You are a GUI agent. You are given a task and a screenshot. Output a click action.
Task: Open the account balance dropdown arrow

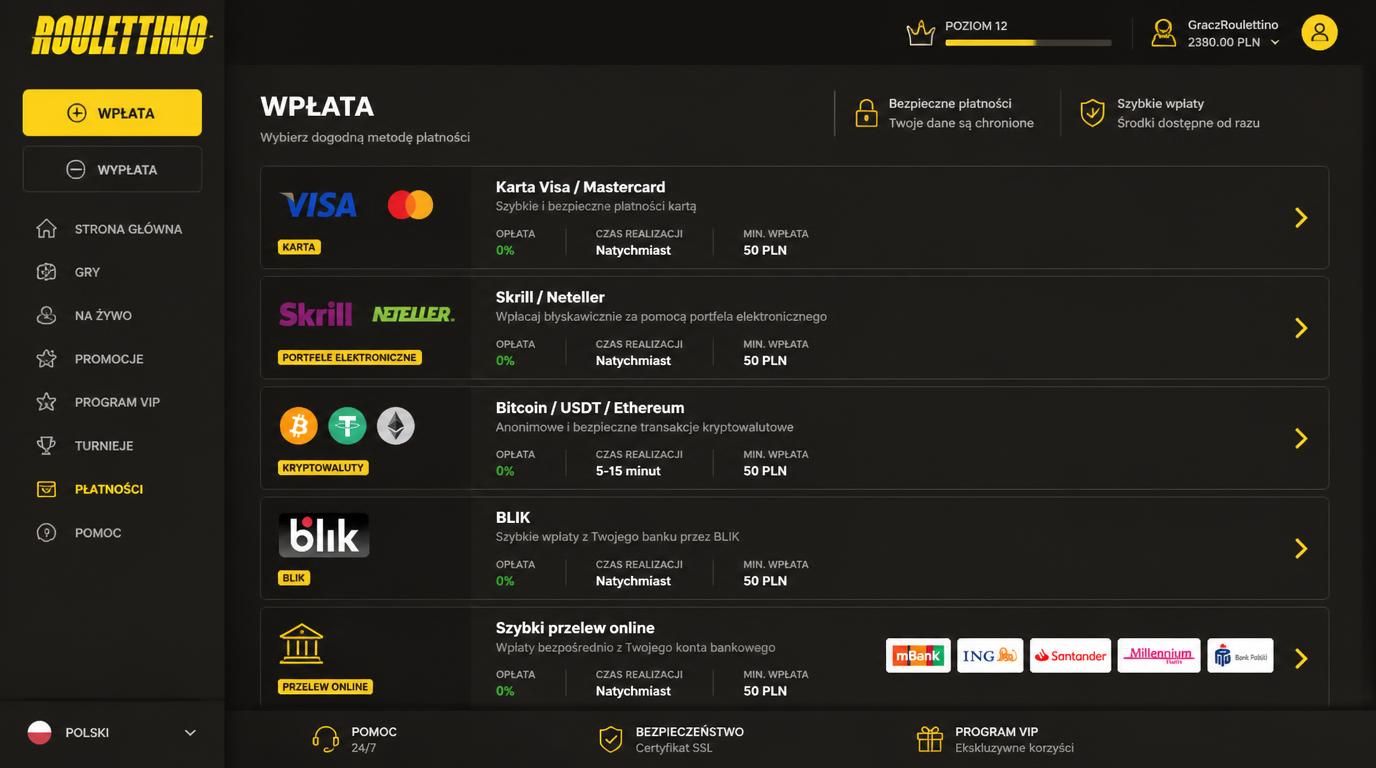pos(1275,43)
